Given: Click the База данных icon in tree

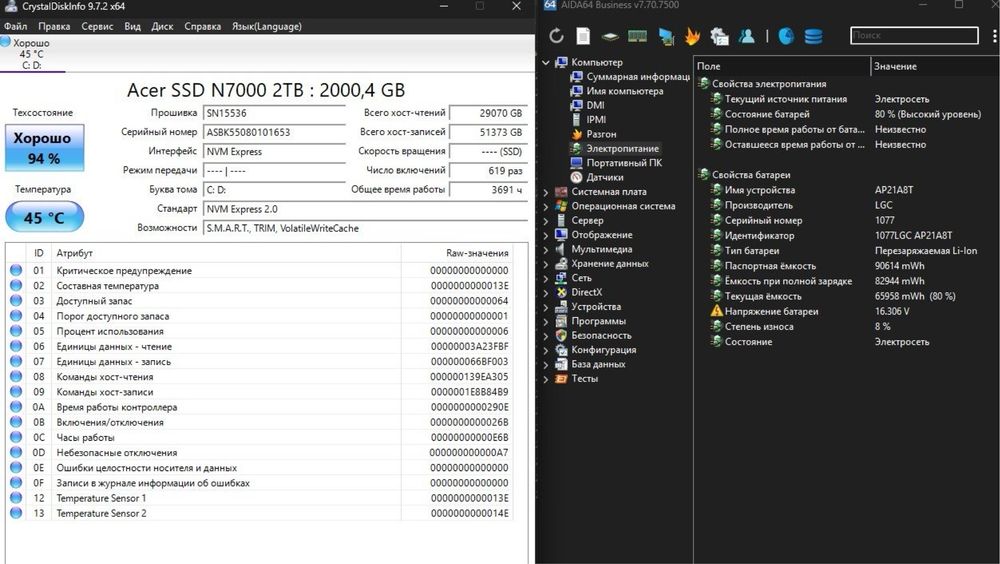Looking at the screenshot, I should click(561, 364).
